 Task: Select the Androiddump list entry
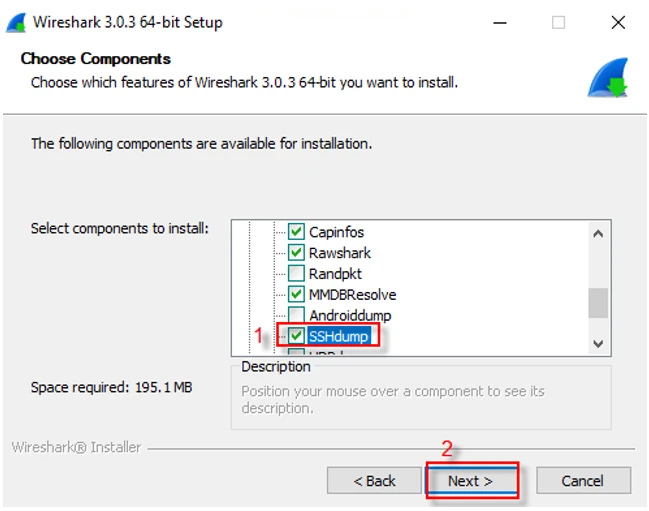(x=350, y=316)
